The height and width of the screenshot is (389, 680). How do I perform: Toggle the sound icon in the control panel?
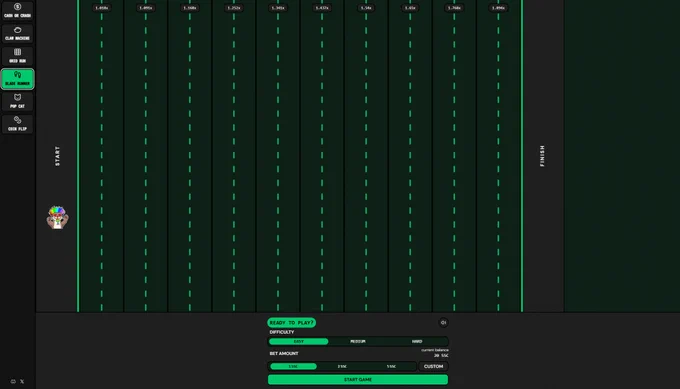[443, 322]
